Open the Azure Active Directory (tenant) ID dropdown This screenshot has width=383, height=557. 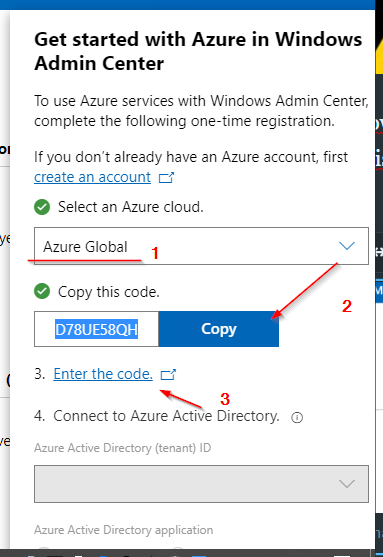pos(201,484)
